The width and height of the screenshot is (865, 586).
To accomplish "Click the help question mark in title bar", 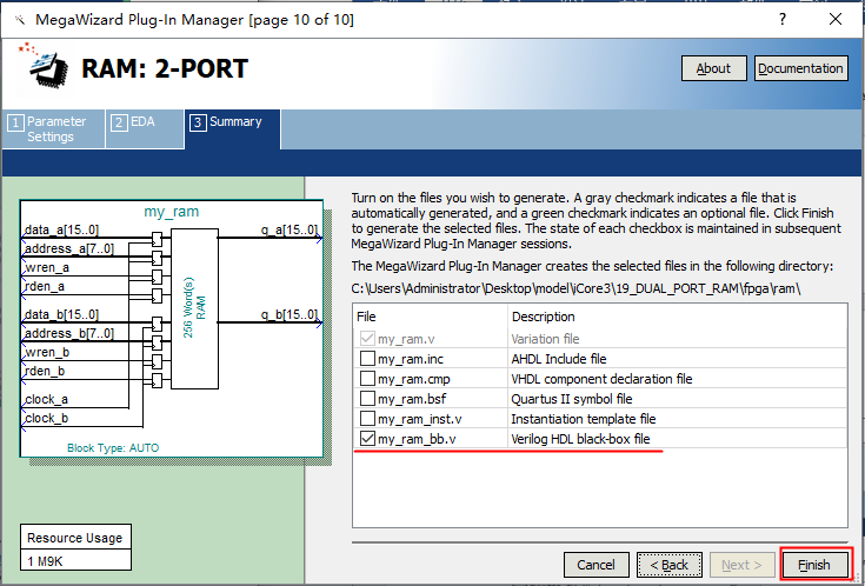I will click(780, 19).
